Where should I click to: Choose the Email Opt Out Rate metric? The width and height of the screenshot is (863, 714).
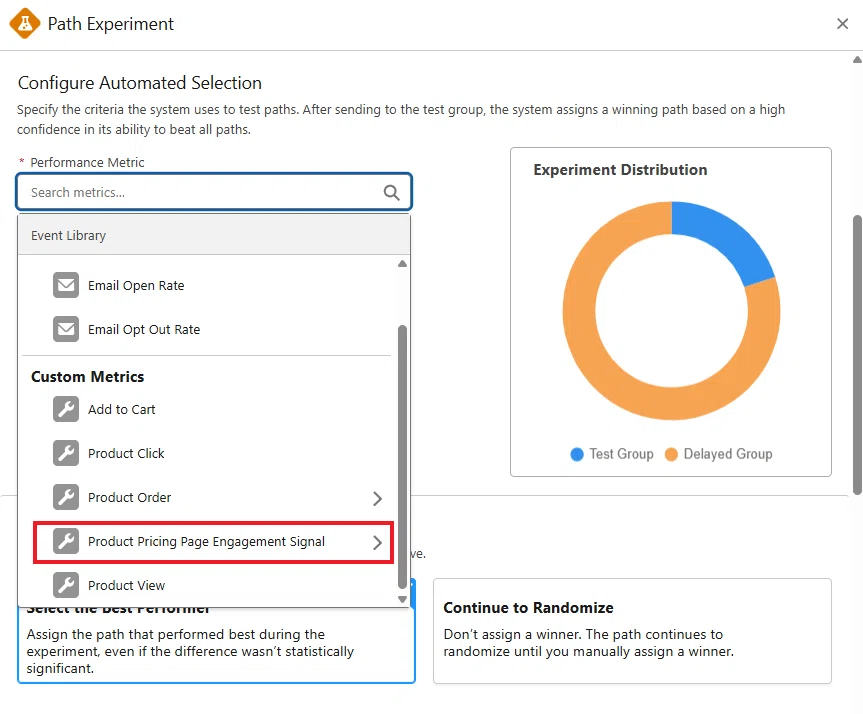(x=144, y=330)
